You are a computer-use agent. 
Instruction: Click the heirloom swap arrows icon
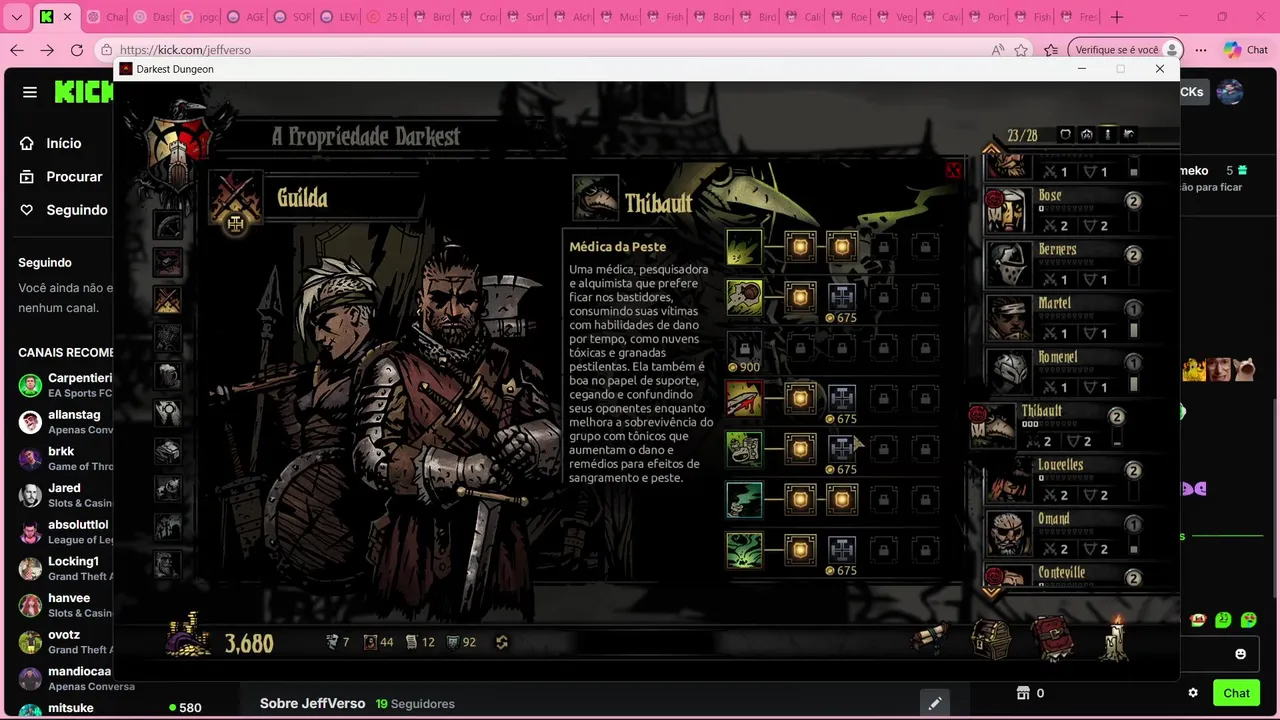[502, 642]
